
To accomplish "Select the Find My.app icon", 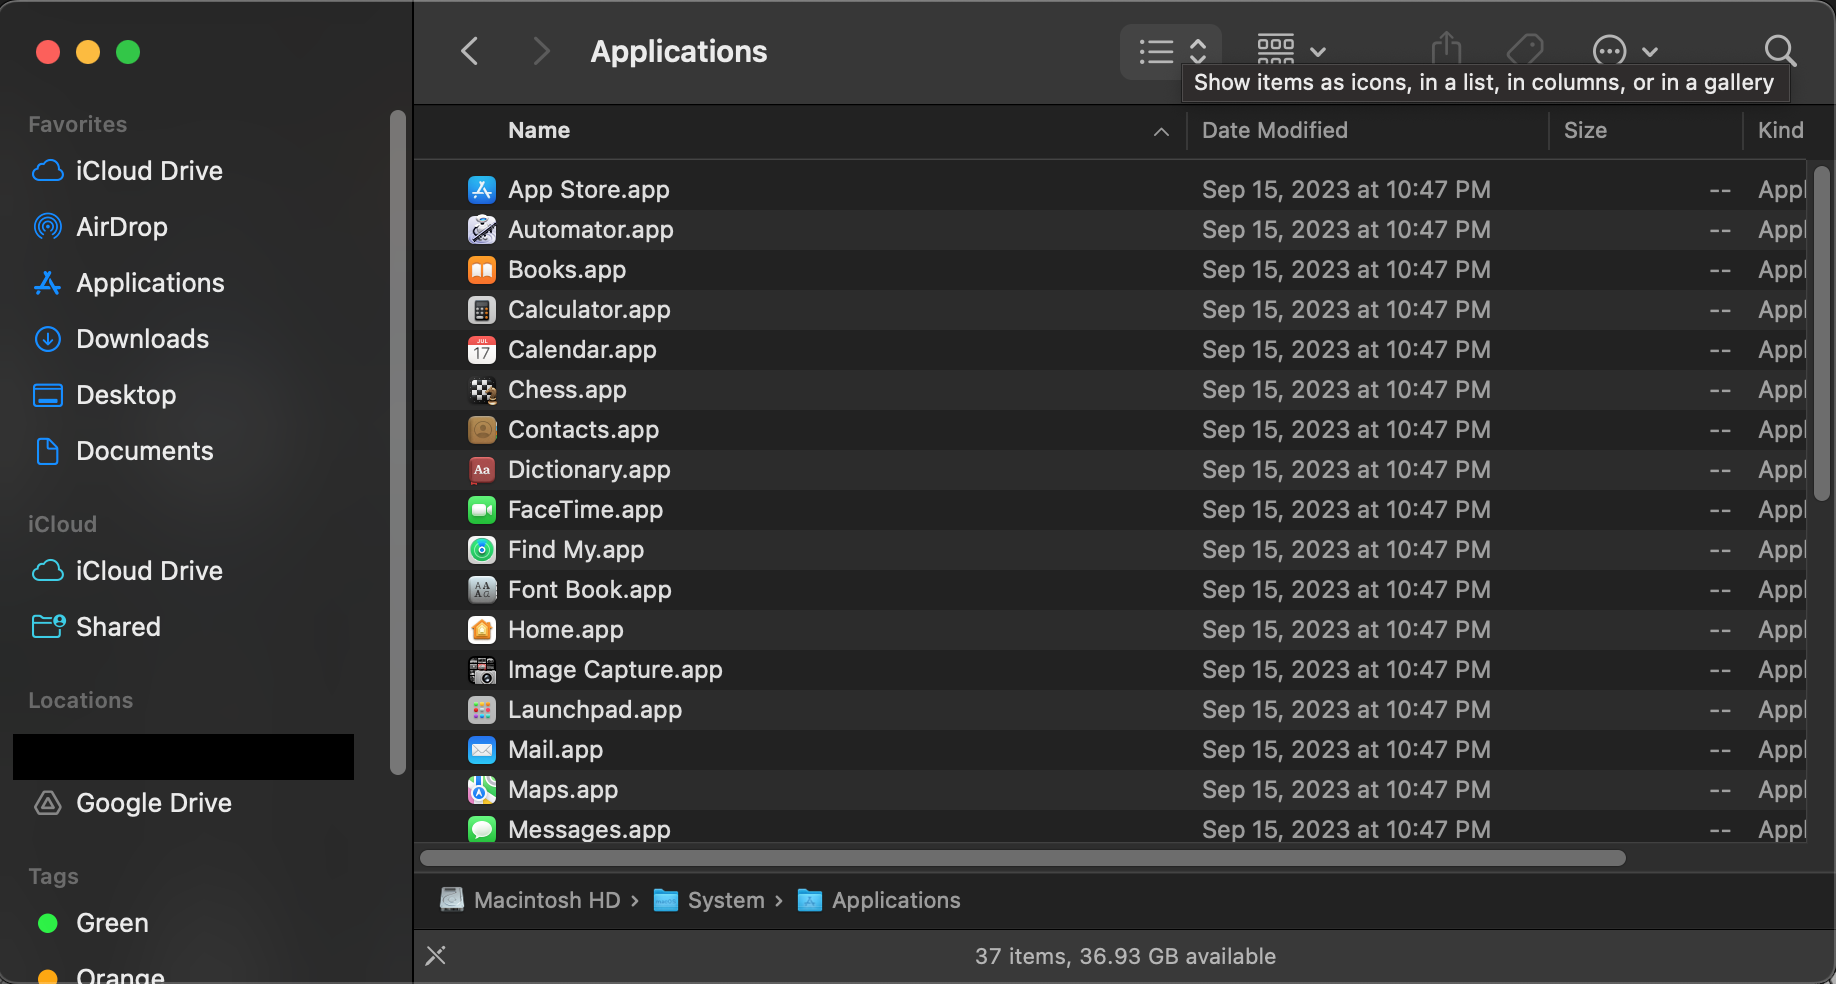I will point(482,550).
